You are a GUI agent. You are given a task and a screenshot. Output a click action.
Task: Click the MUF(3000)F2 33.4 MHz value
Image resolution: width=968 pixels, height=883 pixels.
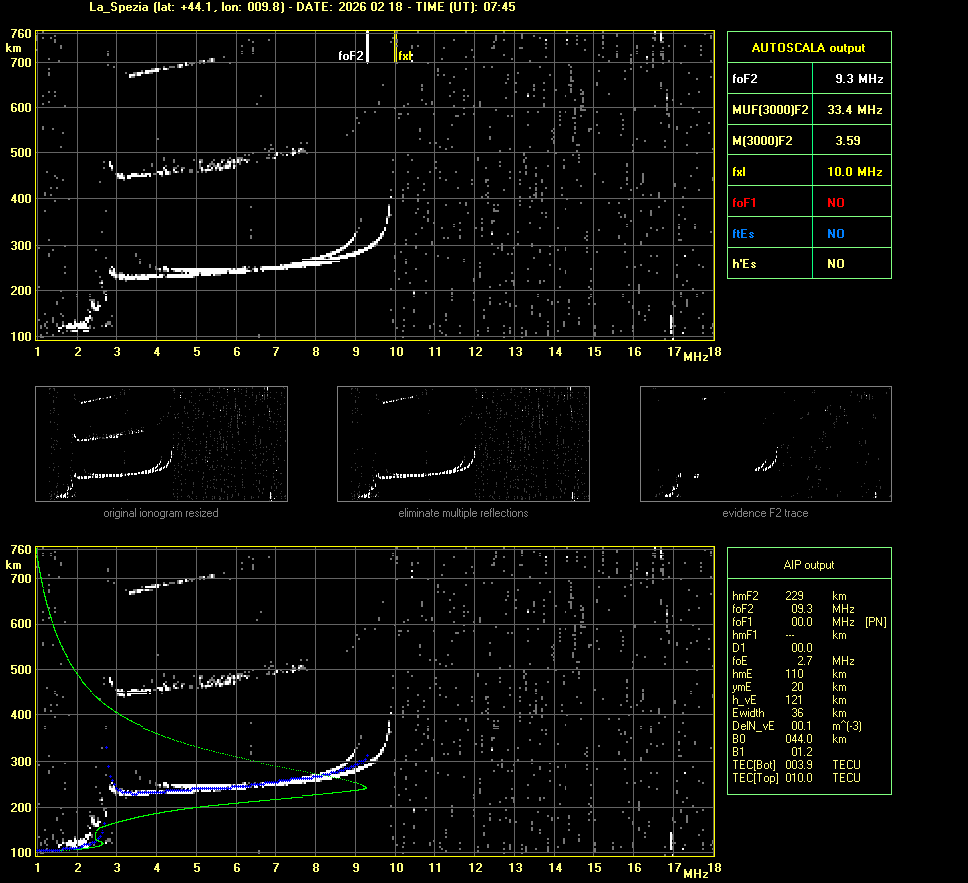coord(859,109)
